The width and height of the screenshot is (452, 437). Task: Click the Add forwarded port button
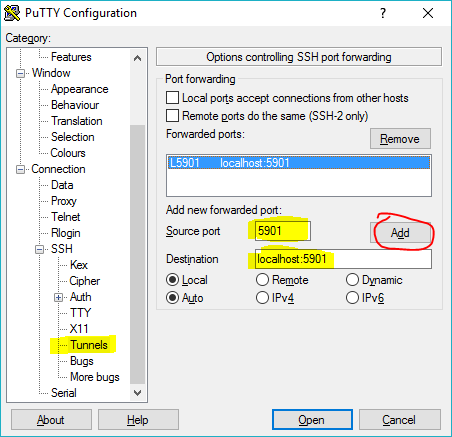(x=400, y=233)
